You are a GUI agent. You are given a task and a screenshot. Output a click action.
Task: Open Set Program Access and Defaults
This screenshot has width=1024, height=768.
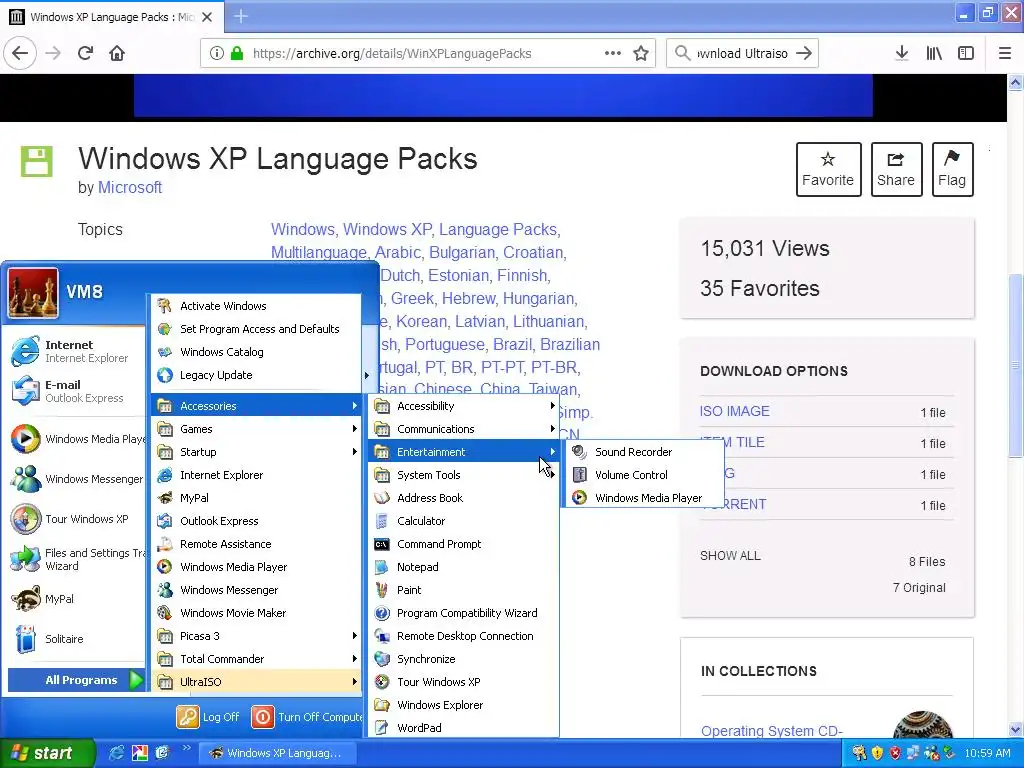[x=257, y=328]
